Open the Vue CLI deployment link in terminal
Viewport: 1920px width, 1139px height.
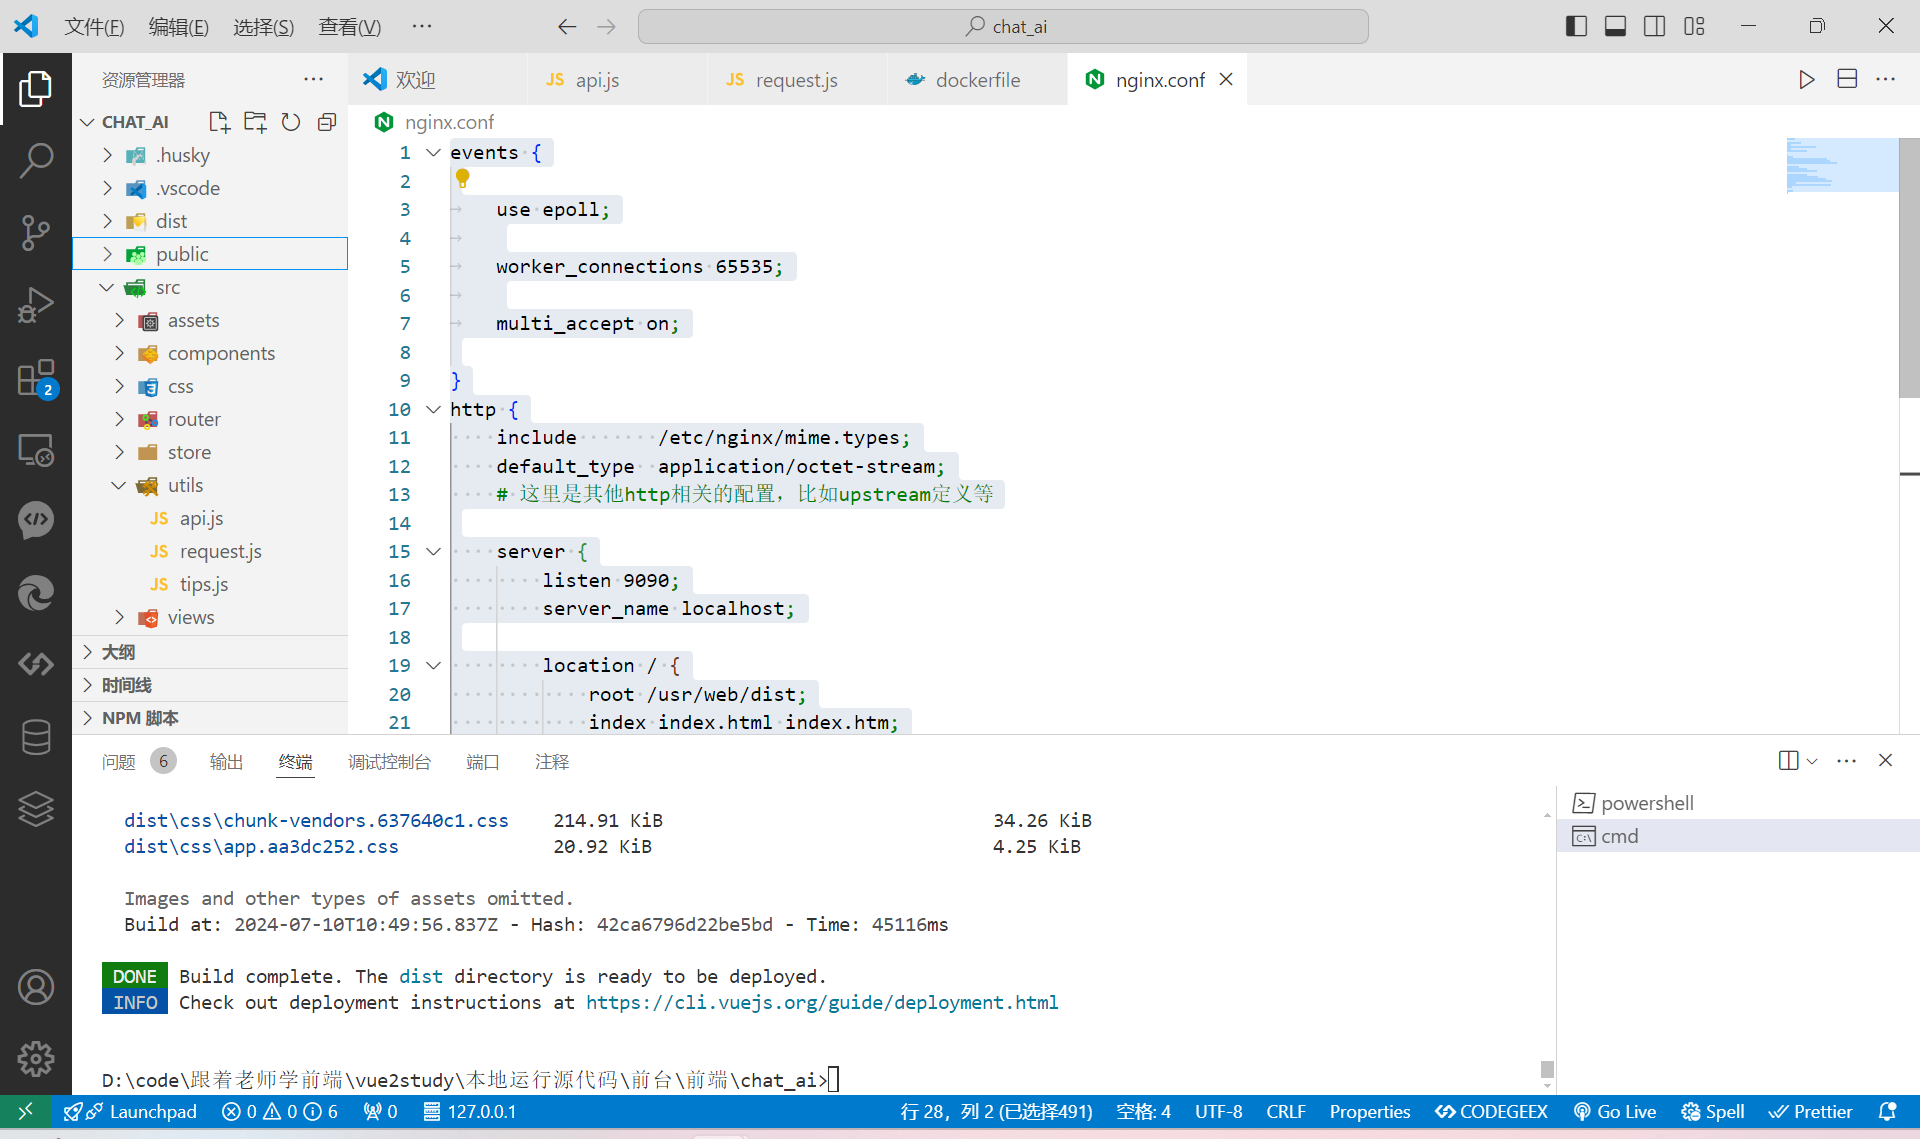pos(821,1002)
